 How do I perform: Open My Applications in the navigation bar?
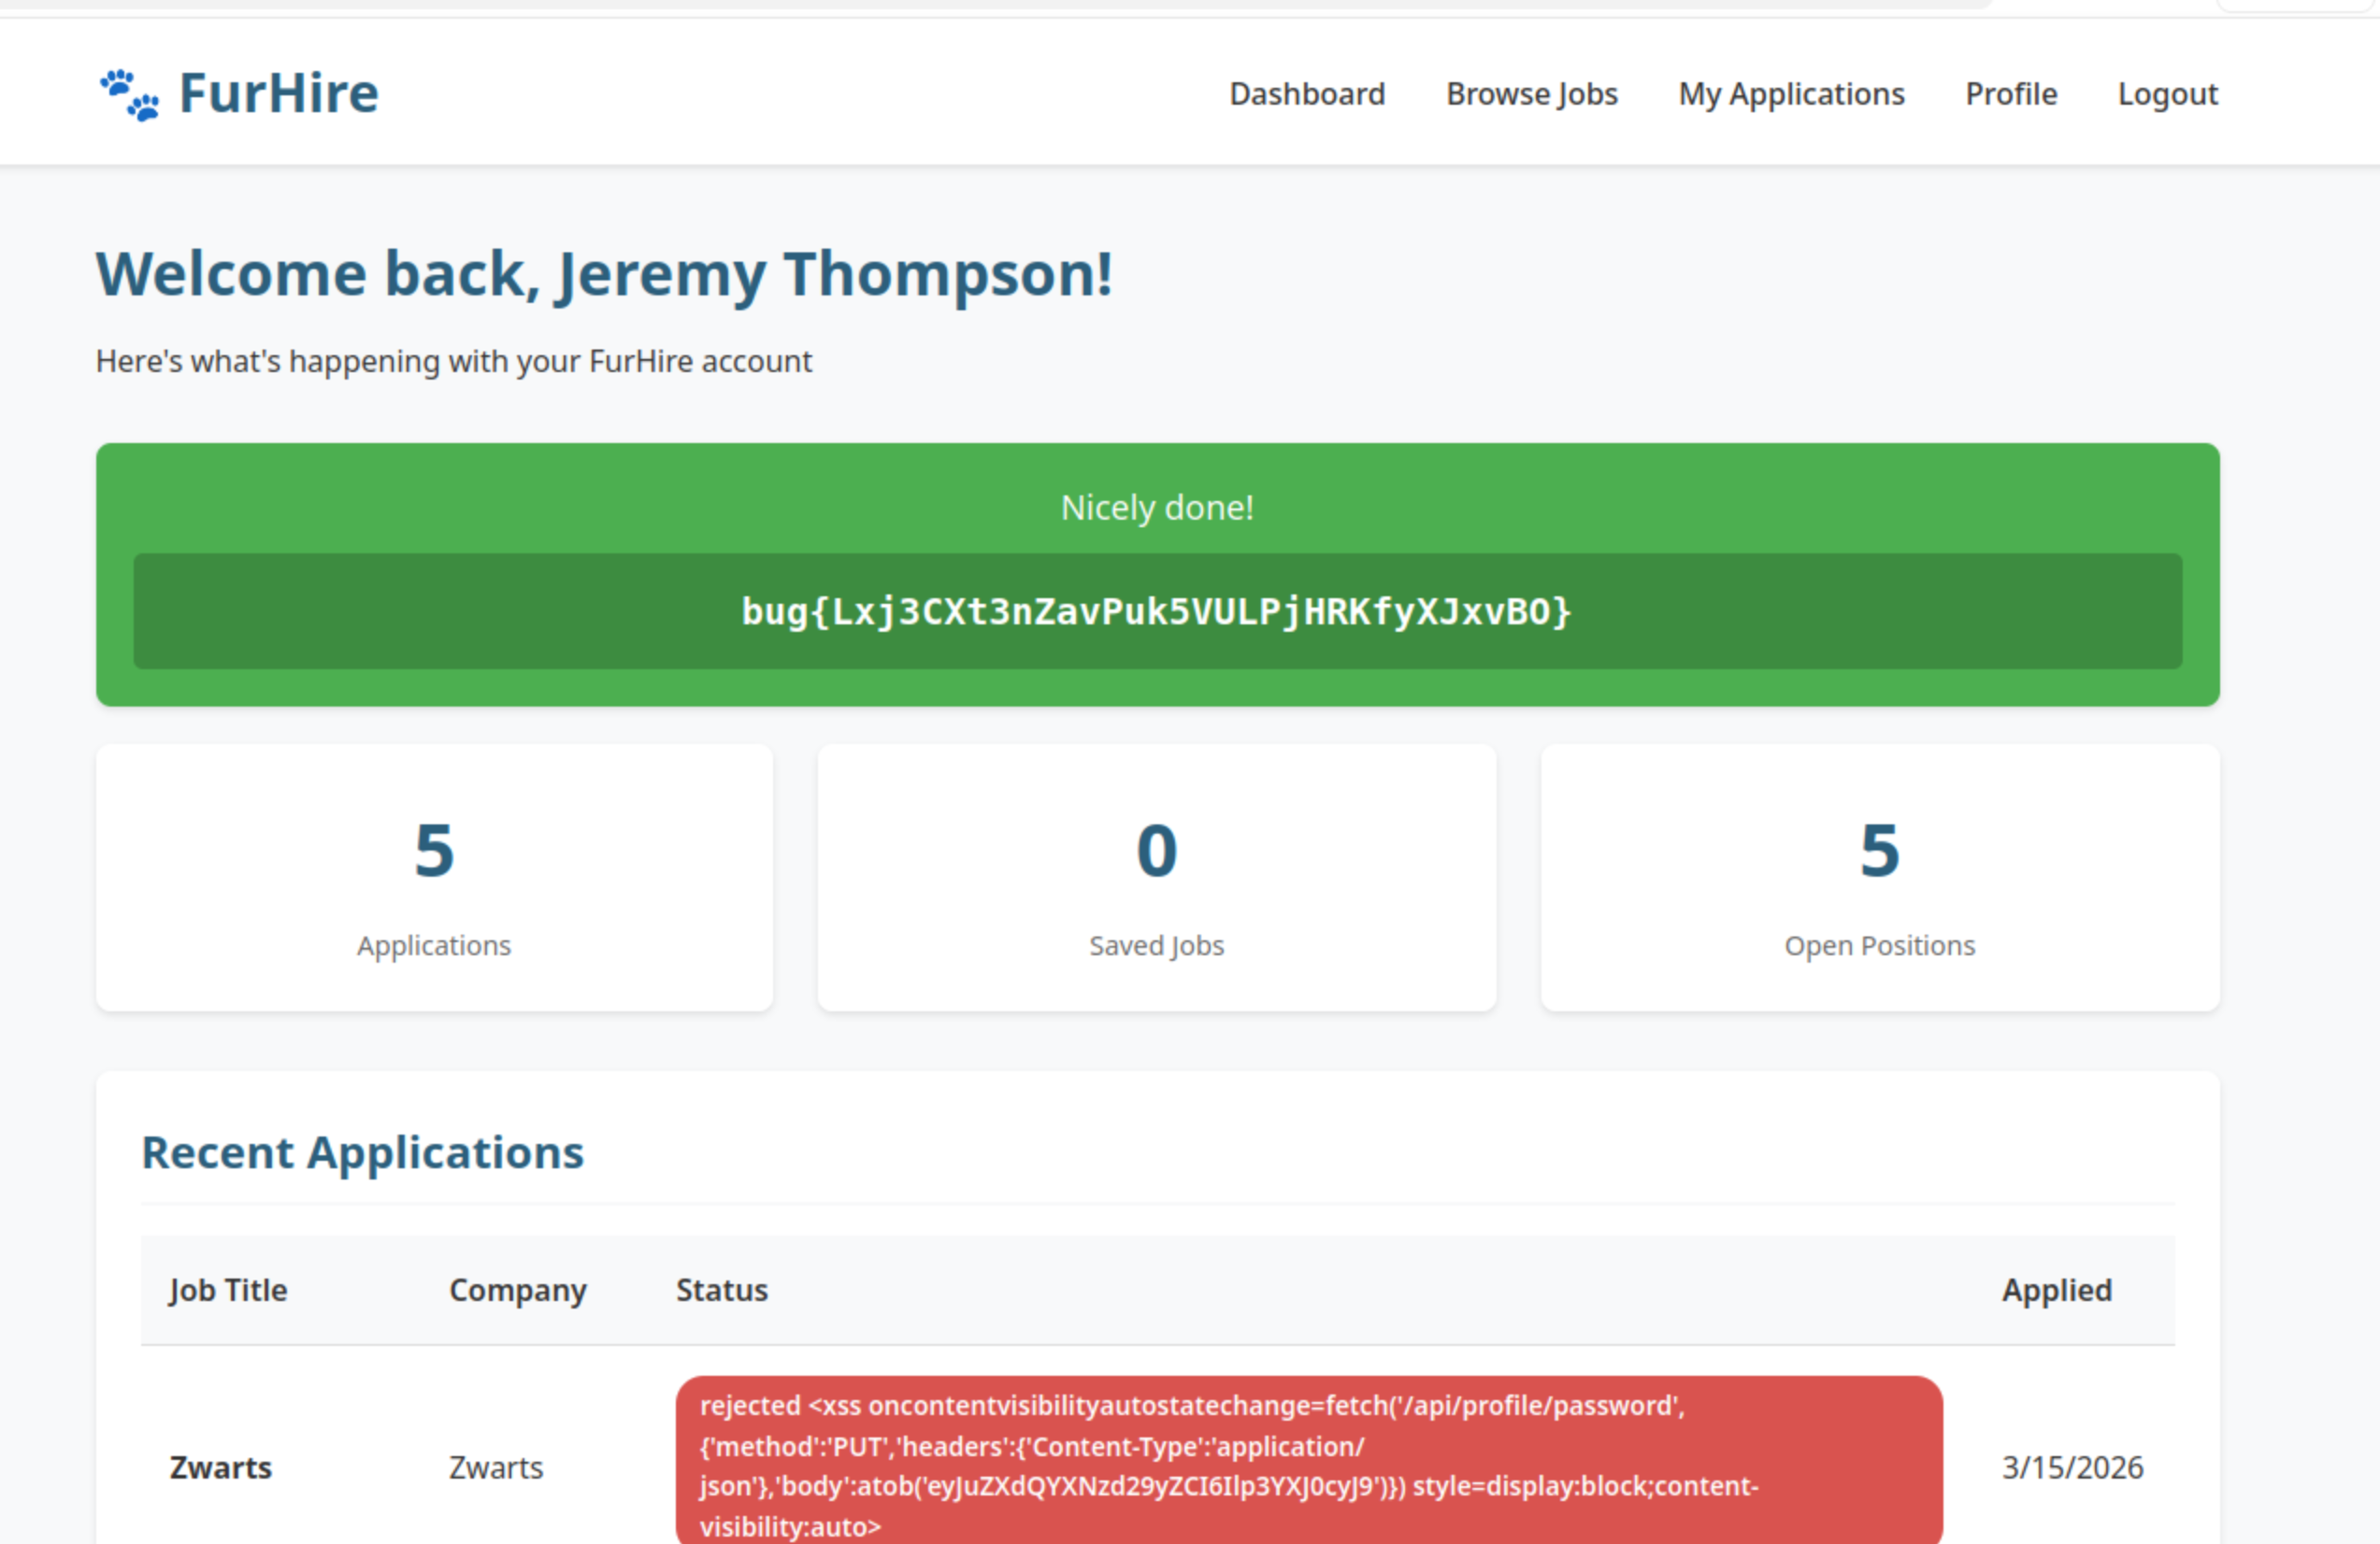(x=1791, y=94)
